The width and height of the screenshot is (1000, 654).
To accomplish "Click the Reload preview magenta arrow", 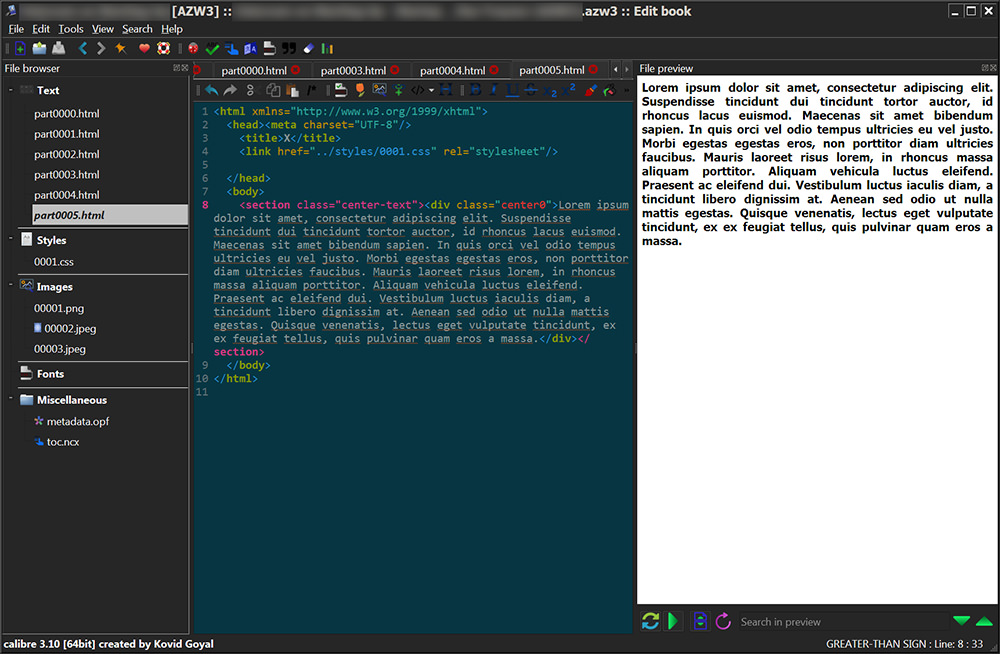I will tap(723, 621).
